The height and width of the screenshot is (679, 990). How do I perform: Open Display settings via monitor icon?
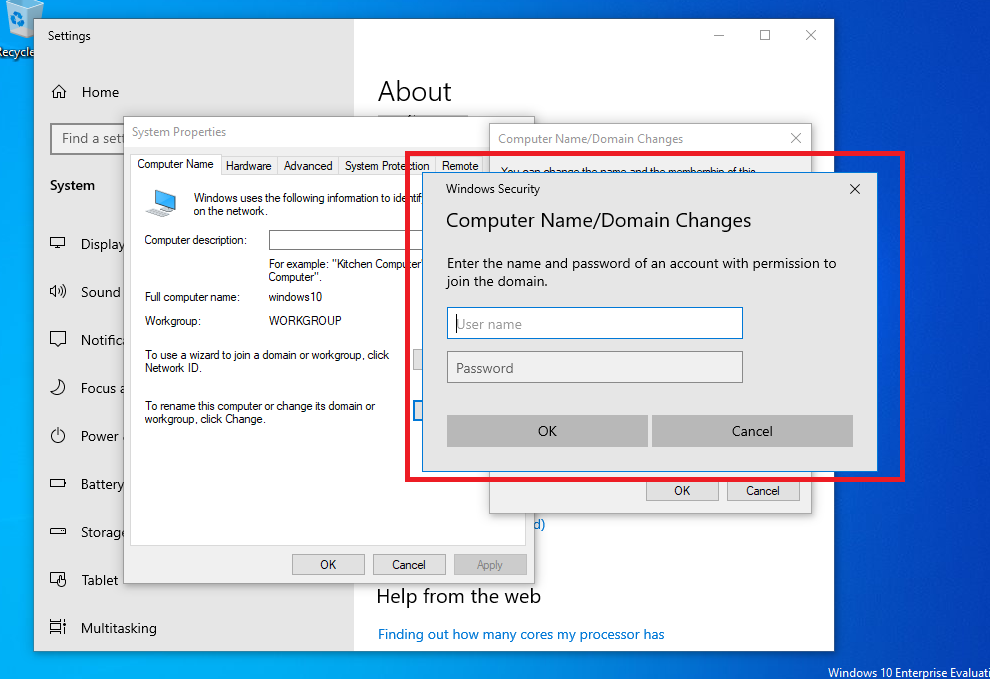[x=58, y=244]
